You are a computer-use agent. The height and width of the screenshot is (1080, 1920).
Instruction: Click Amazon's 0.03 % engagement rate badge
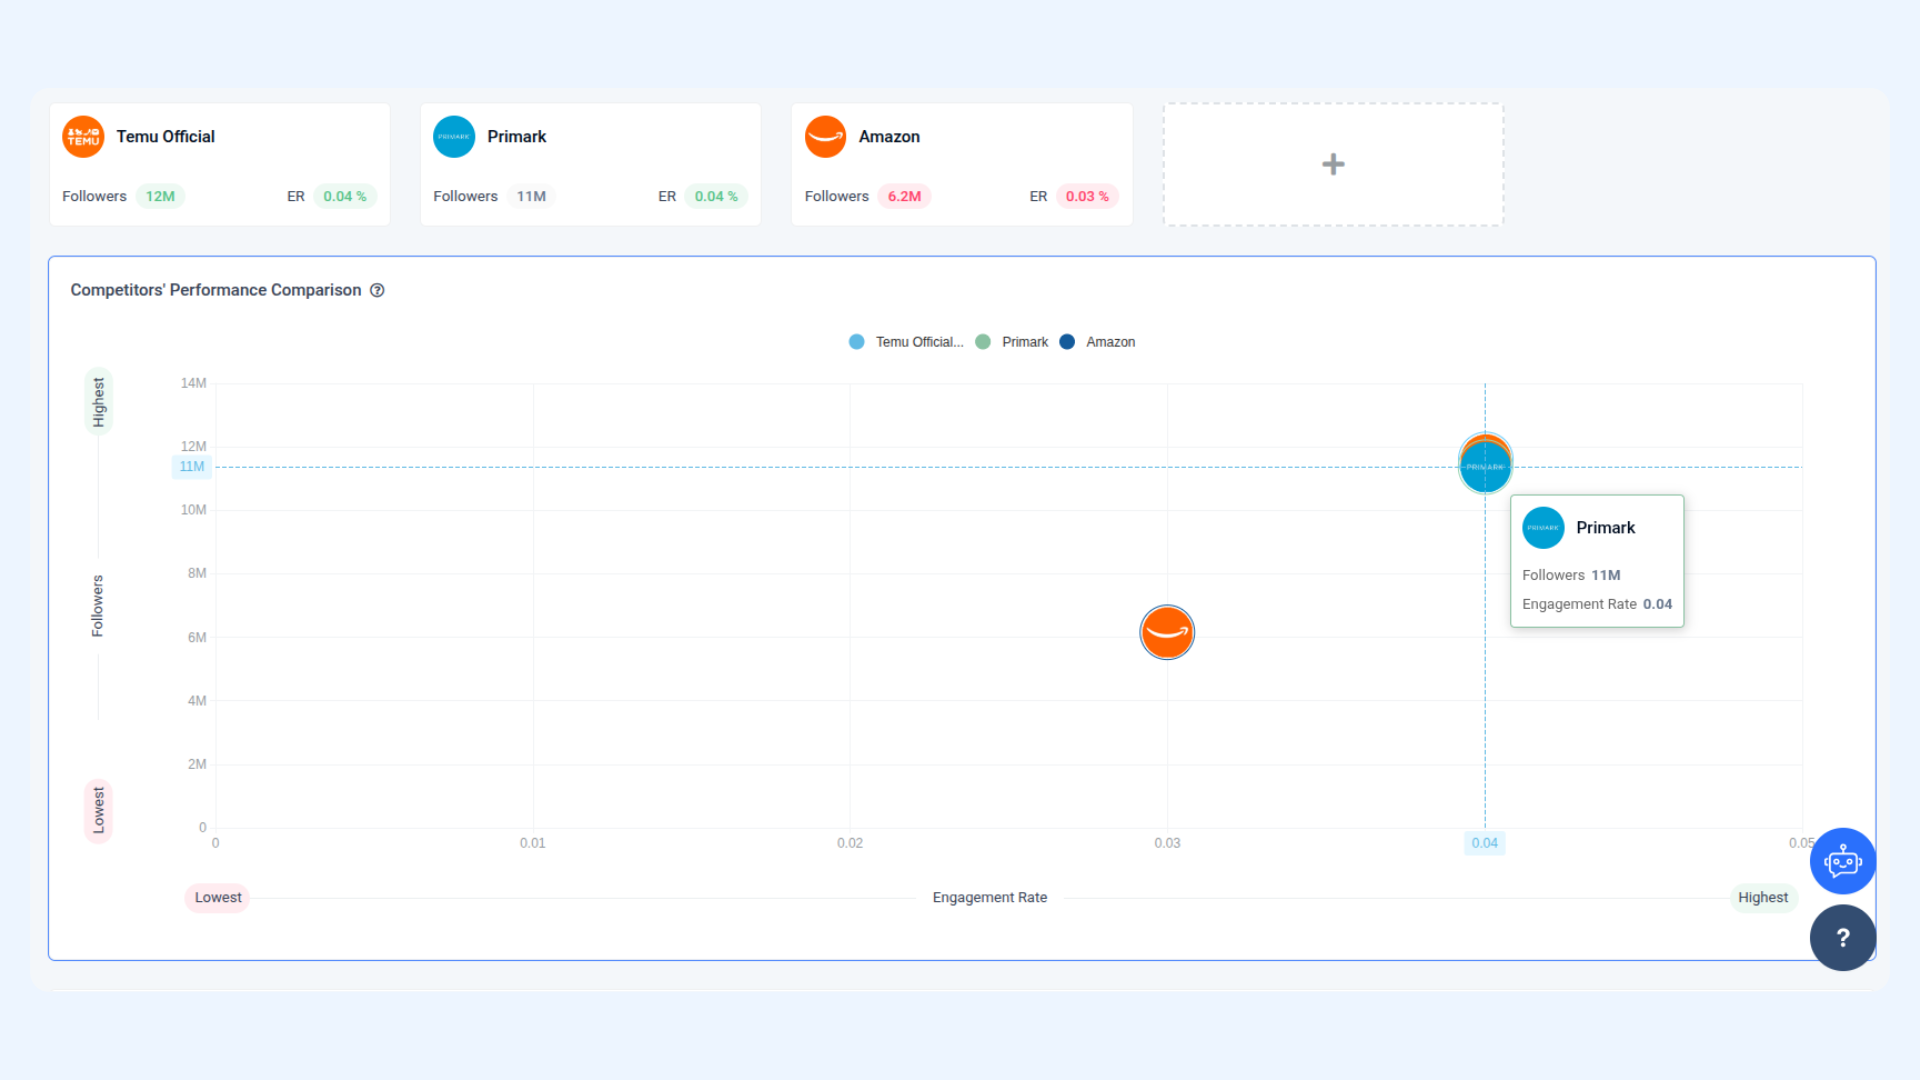click(x=1087, y=196)
